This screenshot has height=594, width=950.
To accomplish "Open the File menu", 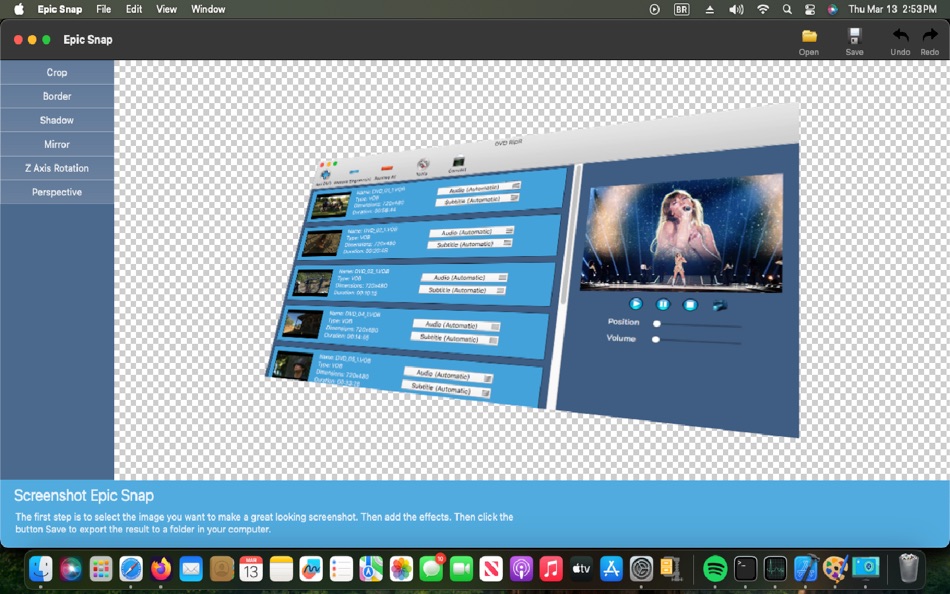I will tap(103, 9).
